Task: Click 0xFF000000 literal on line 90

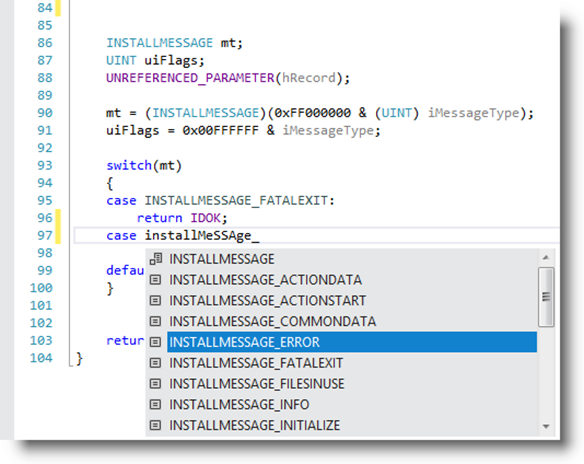Action: 312,113
